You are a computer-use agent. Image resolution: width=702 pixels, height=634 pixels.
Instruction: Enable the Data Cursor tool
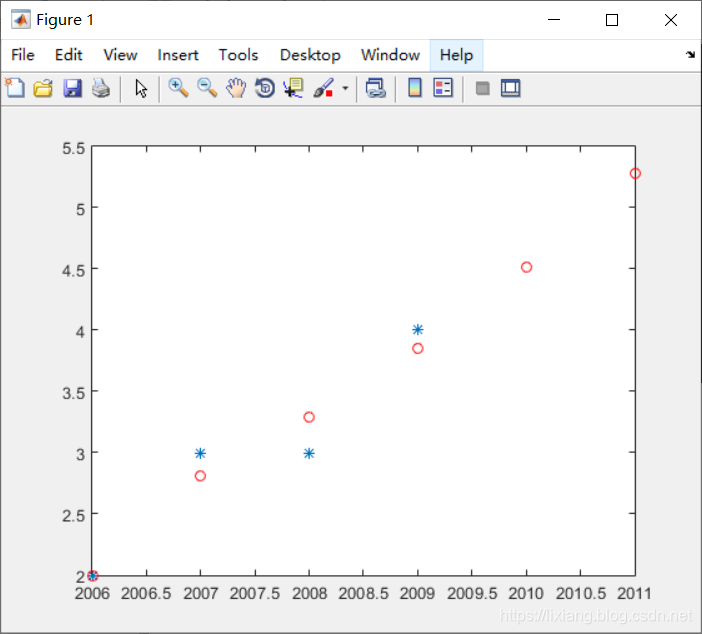pos(294,88)
